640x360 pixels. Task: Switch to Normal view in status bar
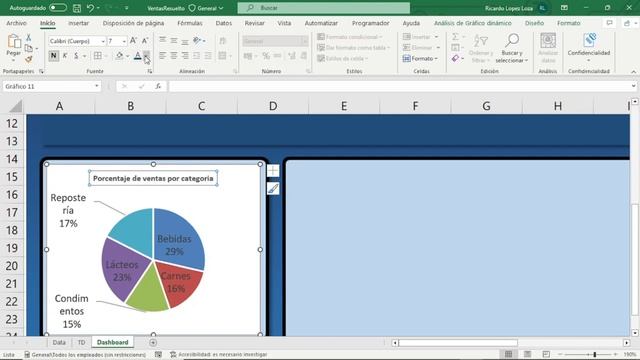click(509, 354)
